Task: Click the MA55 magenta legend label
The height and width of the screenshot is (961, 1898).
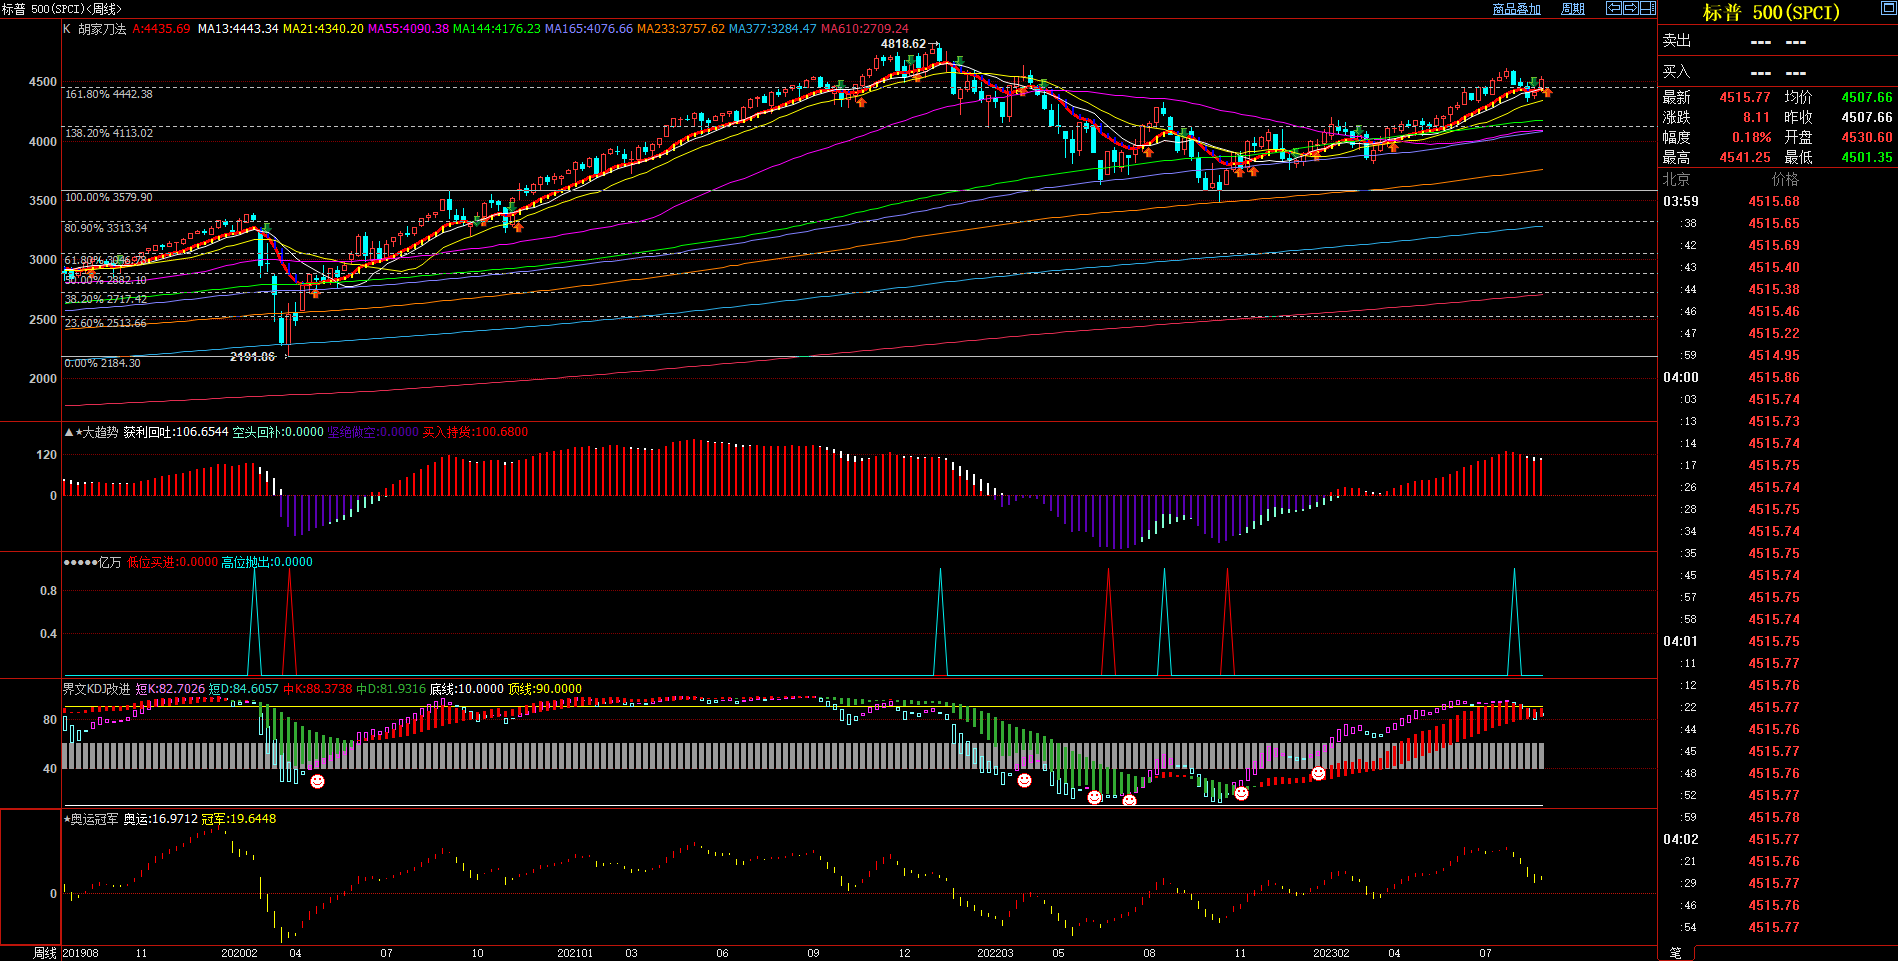Action: 408,29
